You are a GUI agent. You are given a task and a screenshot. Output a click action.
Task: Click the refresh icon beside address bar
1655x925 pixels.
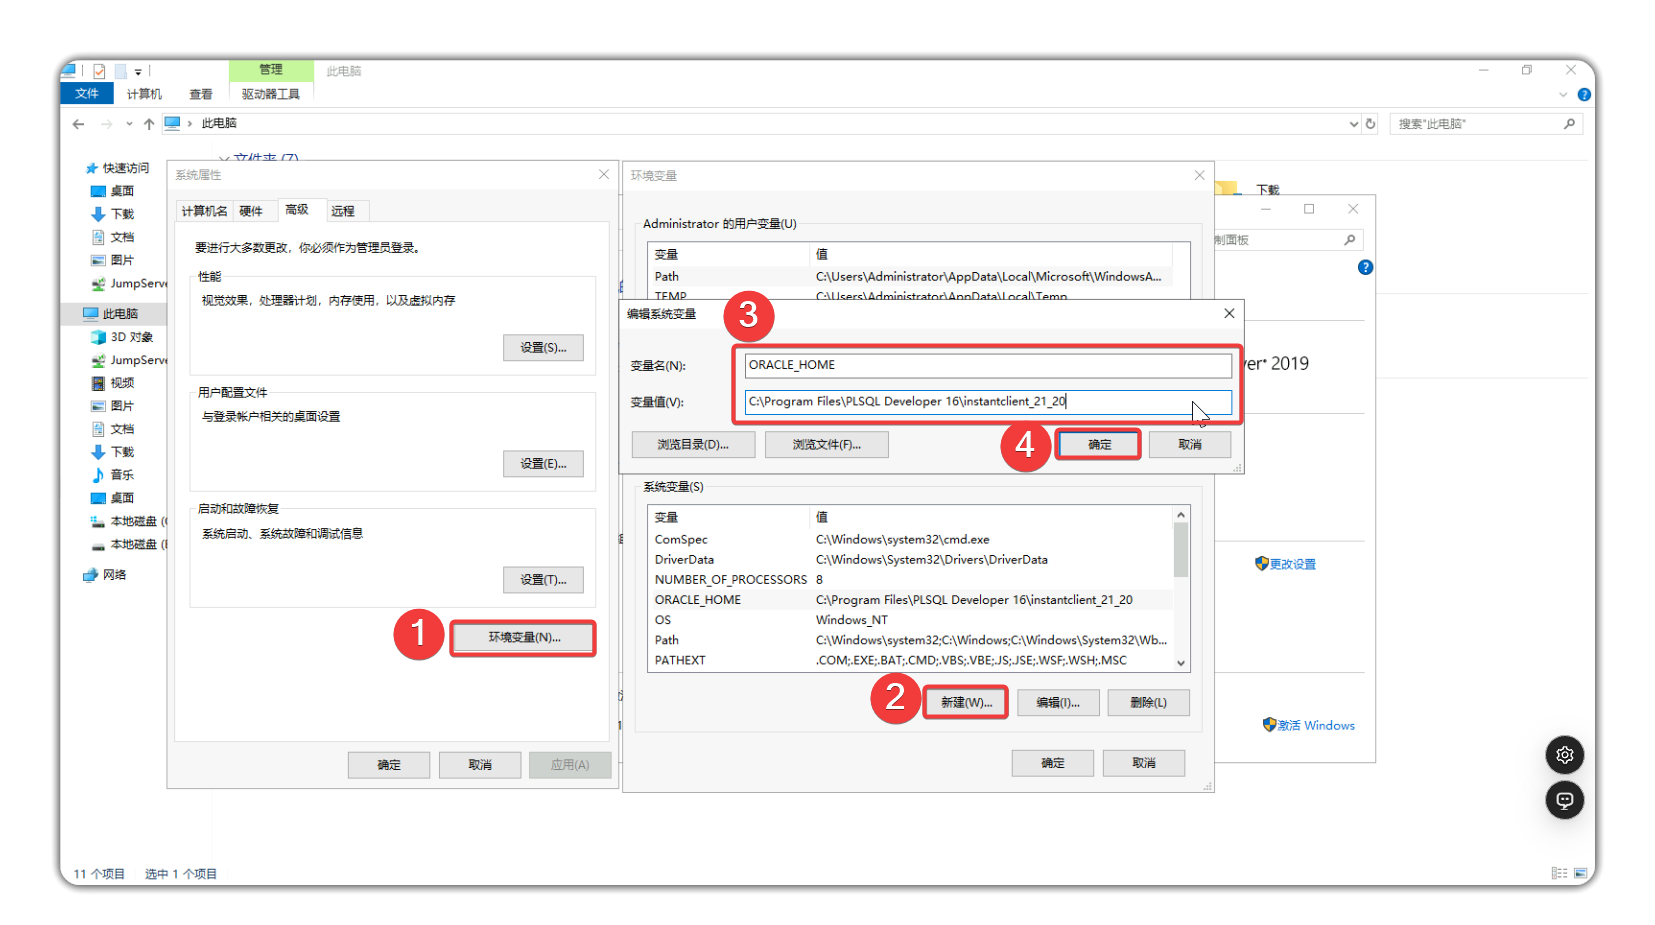1370,124
